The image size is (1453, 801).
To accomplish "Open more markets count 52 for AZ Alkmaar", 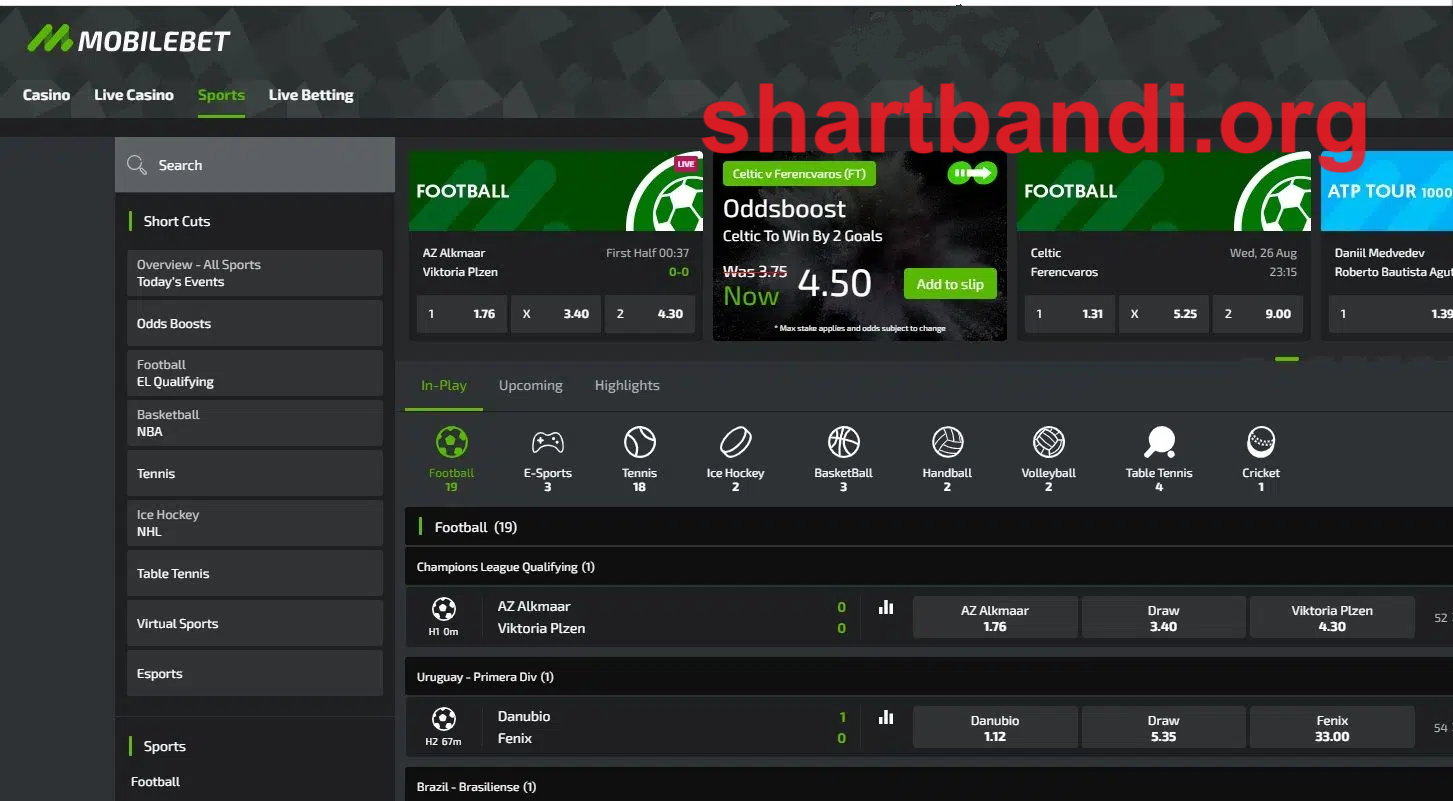I will tap(1440, 618).
